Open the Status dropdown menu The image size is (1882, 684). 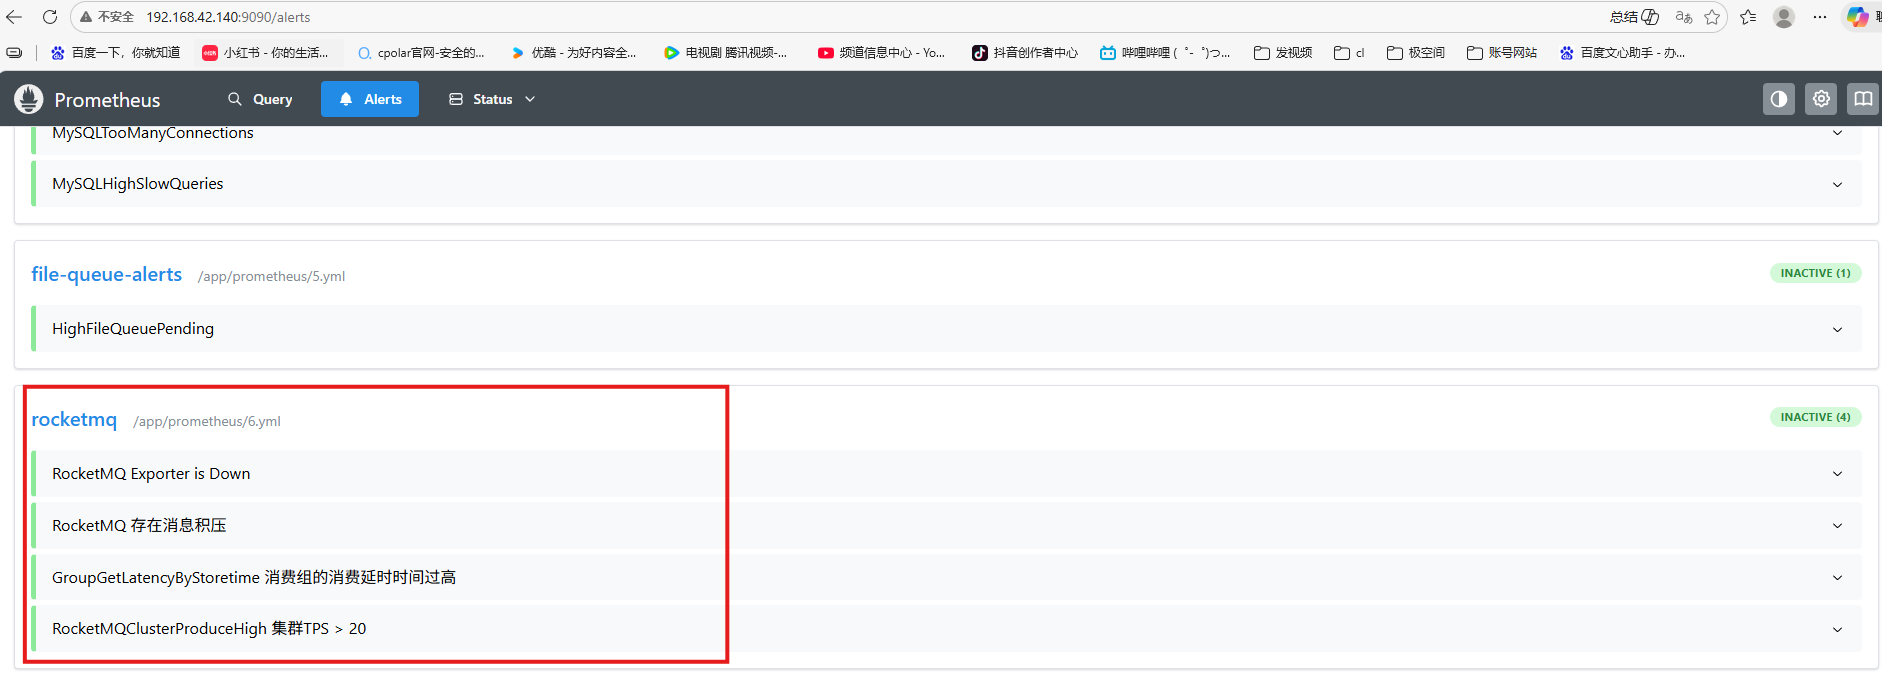(492, 99)
